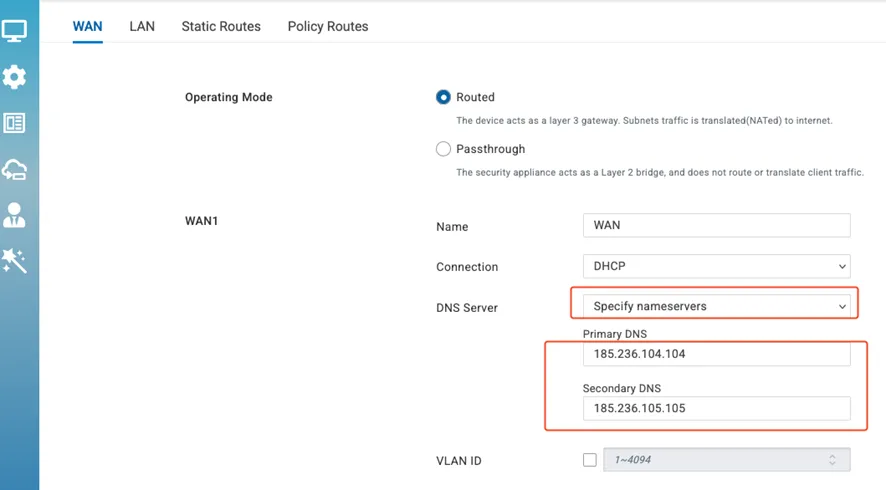Open the gear settings sidebar icon
886x490 pixels.
pyautogui.click(x=14, y=77)
